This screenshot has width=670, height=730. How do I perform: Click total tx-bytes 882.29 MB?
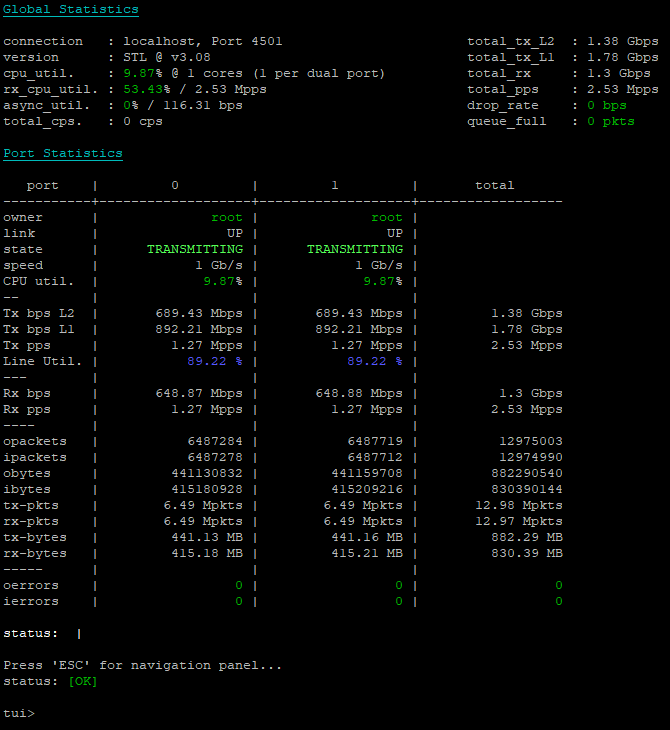[527, 537]
